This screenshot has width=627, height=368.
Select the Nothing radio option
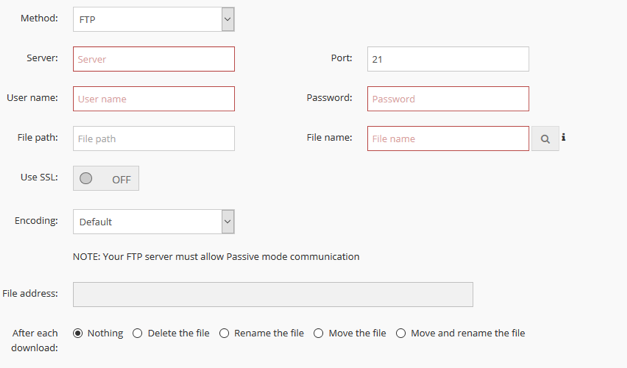(x=78, y=333)
